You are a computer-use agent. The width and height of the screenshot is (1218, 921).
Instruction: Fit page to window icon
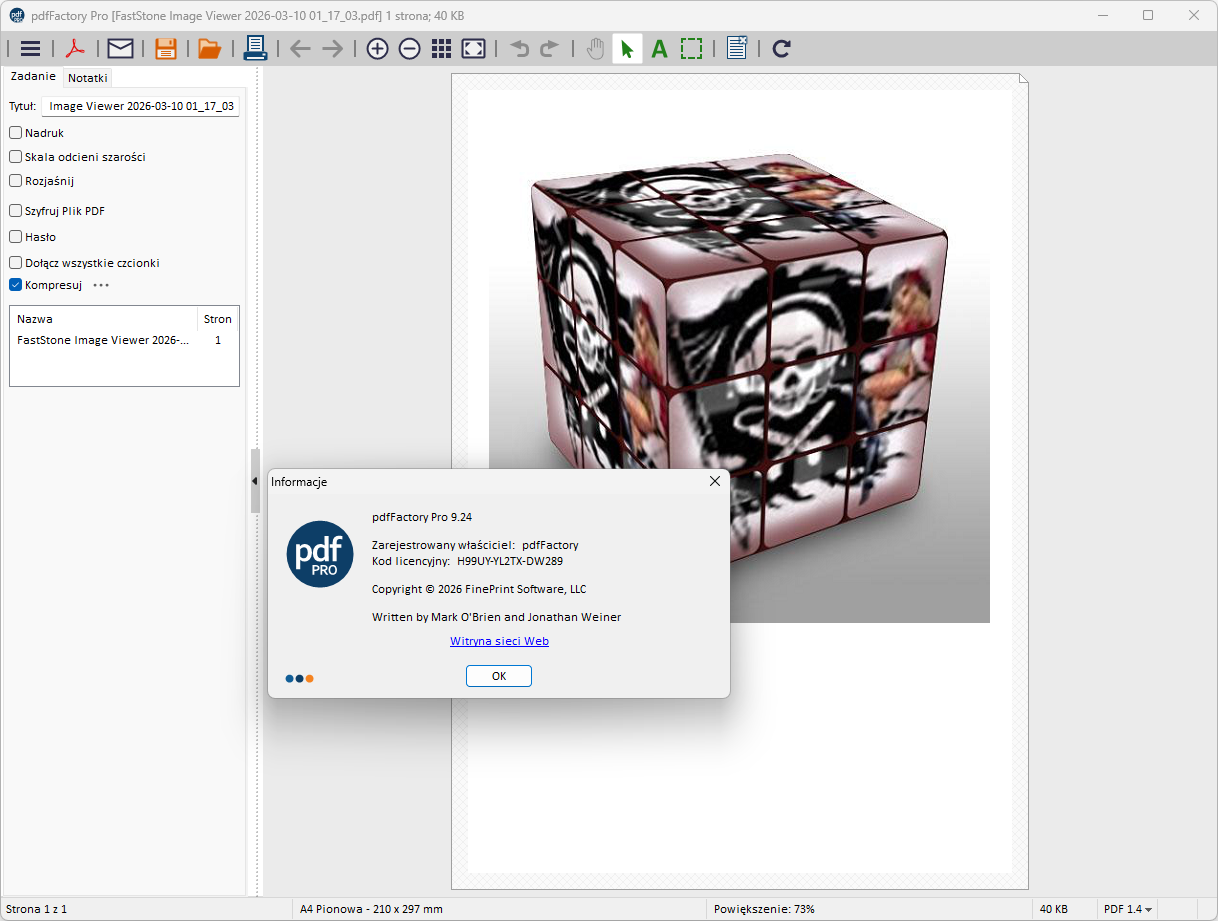pos(473,48)
